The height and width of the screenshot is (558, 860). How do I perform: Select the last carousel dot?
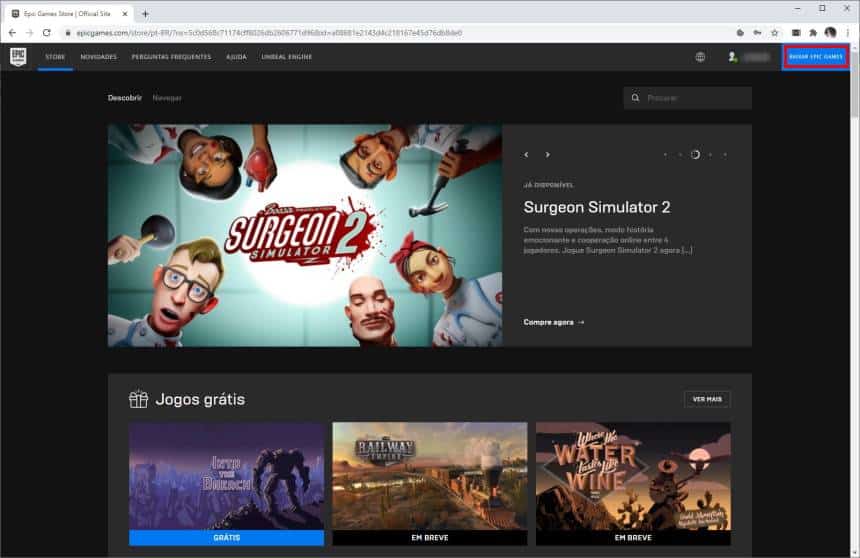point(725,155)
